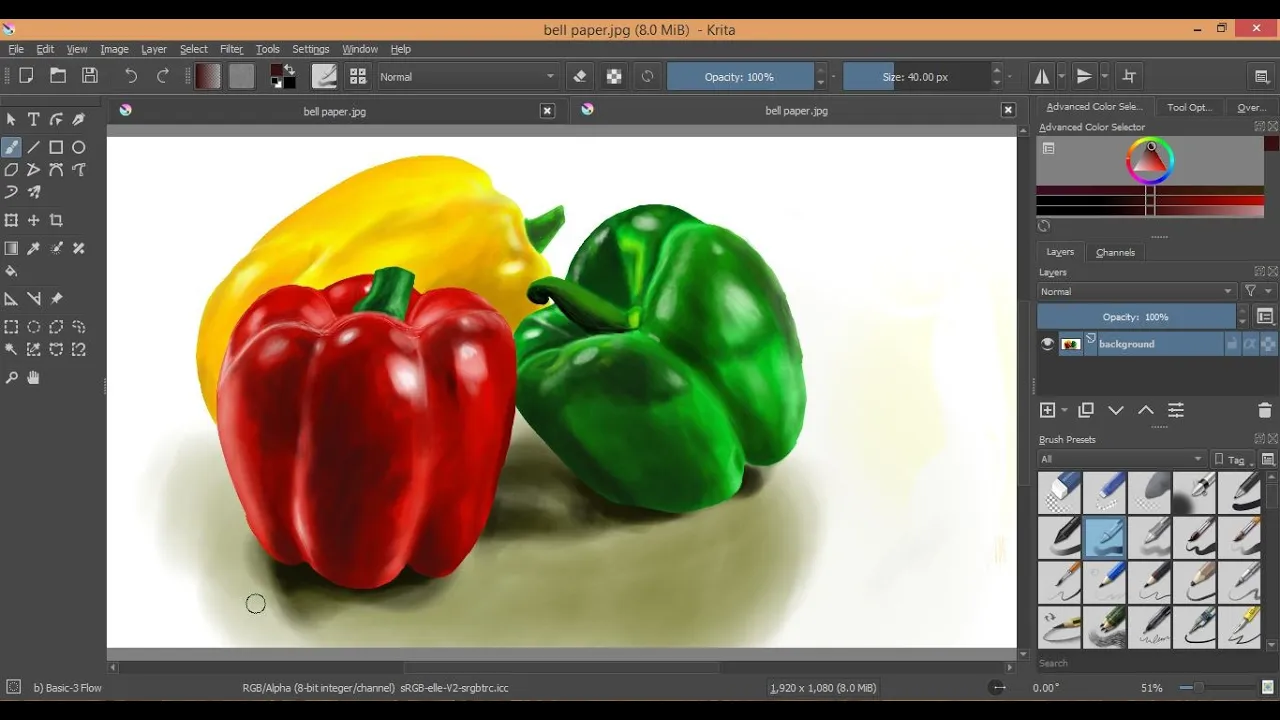The width and height of the screenshot is (1280, 720).
Task: Pick the Color Picker eyedropper tool
Action: pos(33,248)
